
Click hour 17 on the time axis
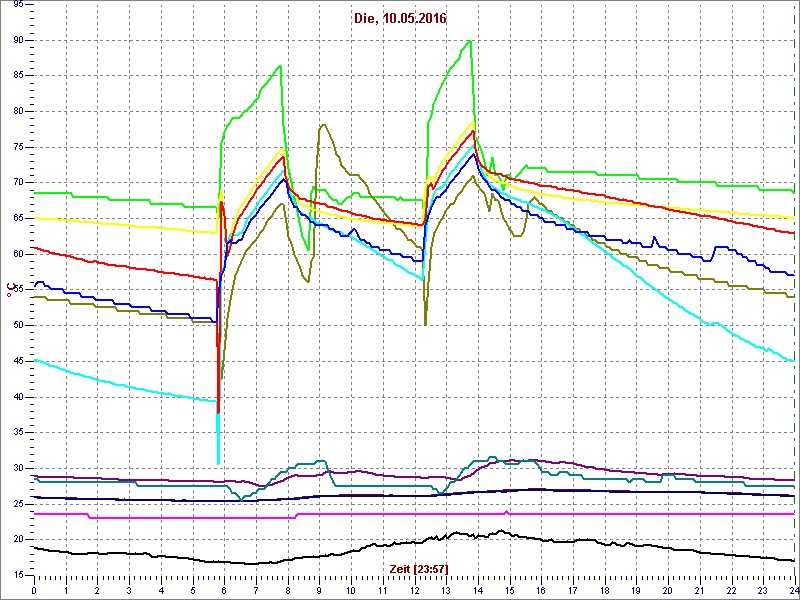point(573,590)
